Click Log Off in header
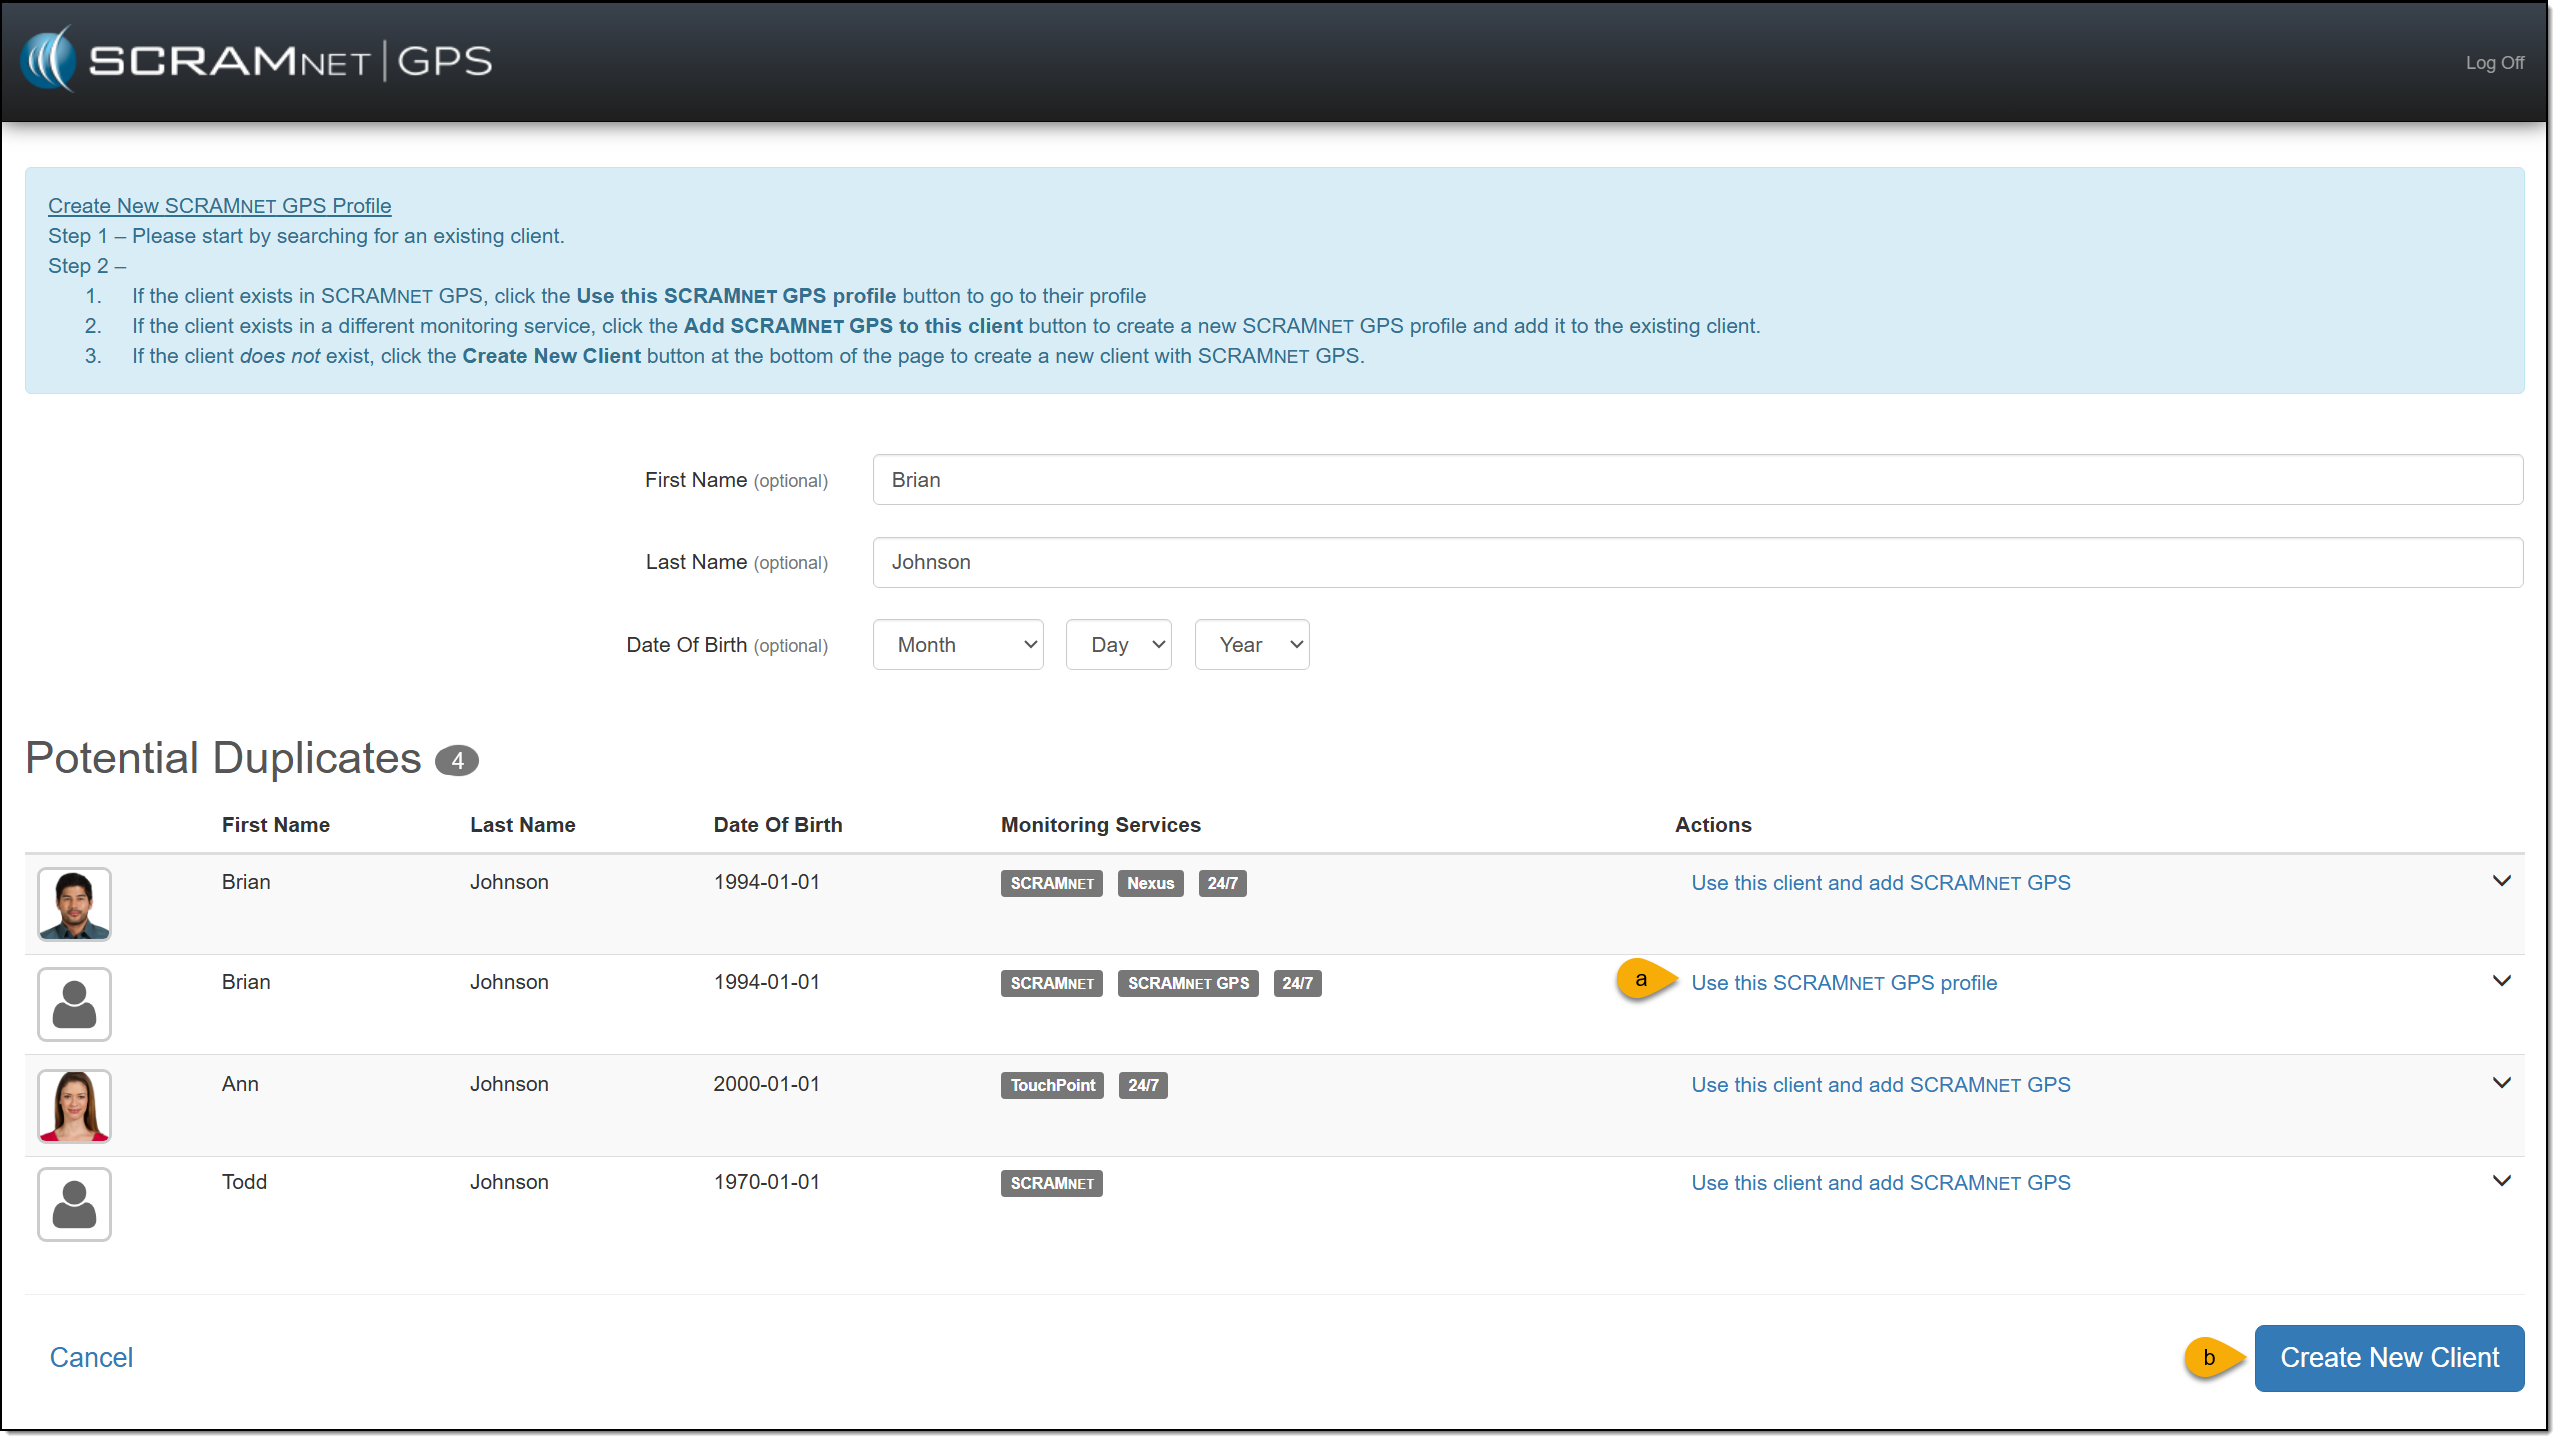The width and height of the screenshot is (2558, 1441). click(x=2494, y=63)
